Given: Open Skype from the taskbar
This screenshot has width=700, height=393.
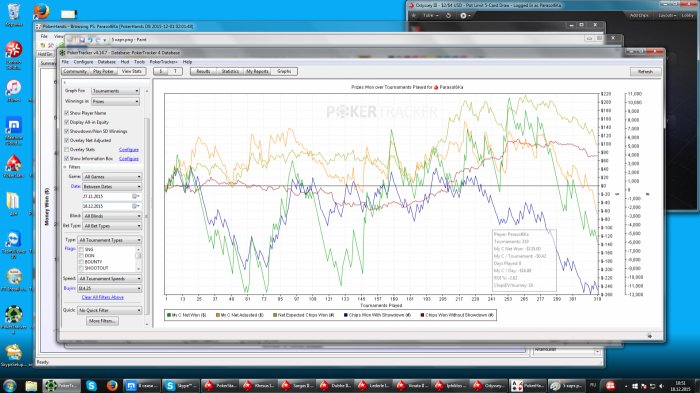Looking at the screenshot, I should (x=92, y=385).
